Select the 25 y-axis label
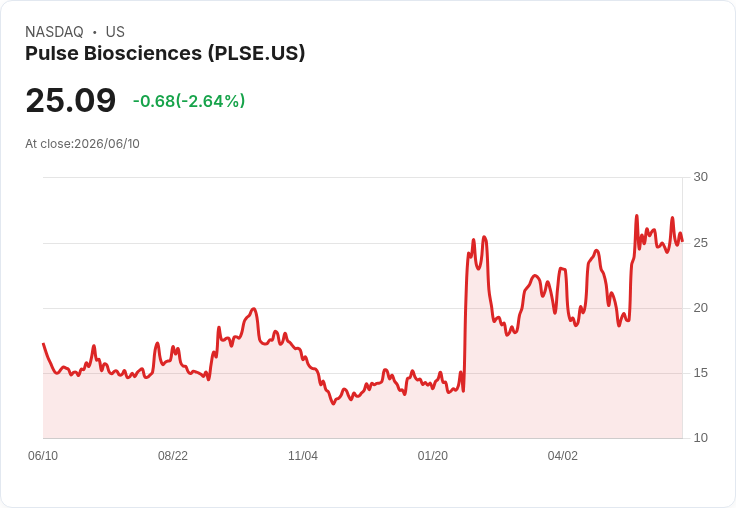Image resolution: width=736 pixels, height=508 pixels. pyautogui.click(x=700, y=243)
